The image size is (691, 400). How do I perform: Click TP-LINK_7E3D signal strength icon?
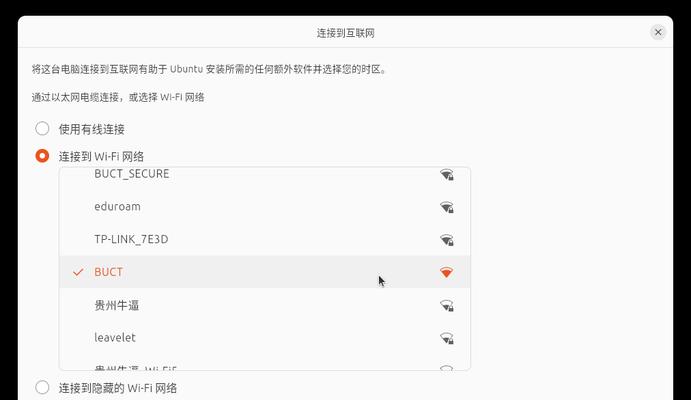click(x=447, y=240)
